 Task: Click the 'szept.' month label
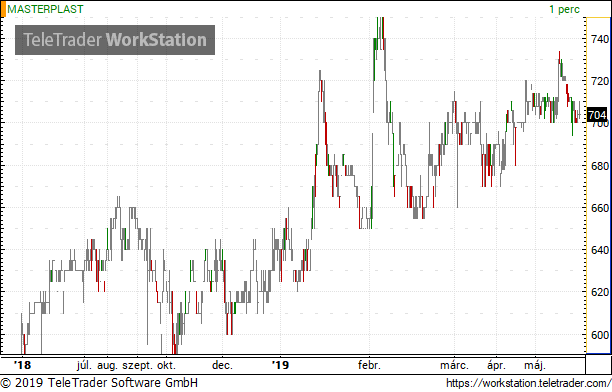pos(138,366)
